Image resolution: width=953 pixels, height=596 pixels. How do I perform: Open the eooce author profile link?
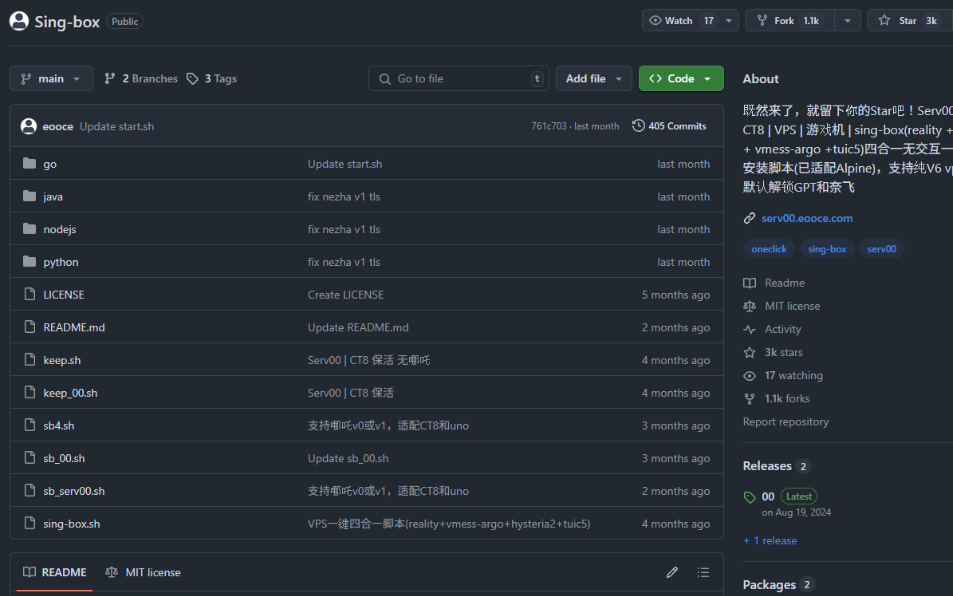[58, 126]
